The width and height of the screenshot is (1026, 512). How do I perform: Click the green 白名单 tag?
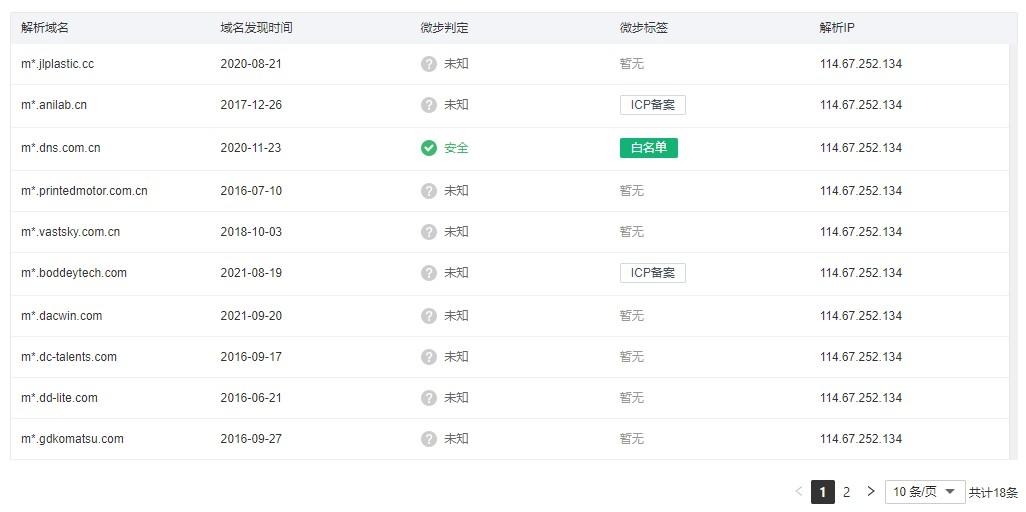pos(648,148)
